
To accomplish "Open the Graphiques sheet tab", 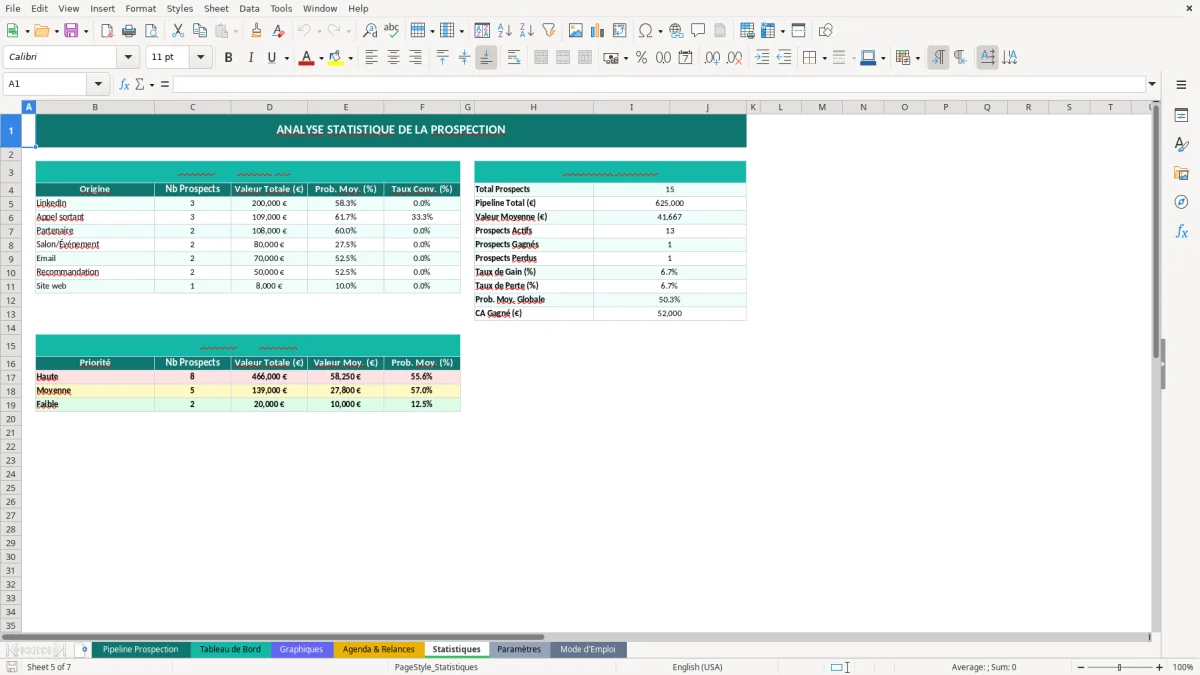I will 301,649.
